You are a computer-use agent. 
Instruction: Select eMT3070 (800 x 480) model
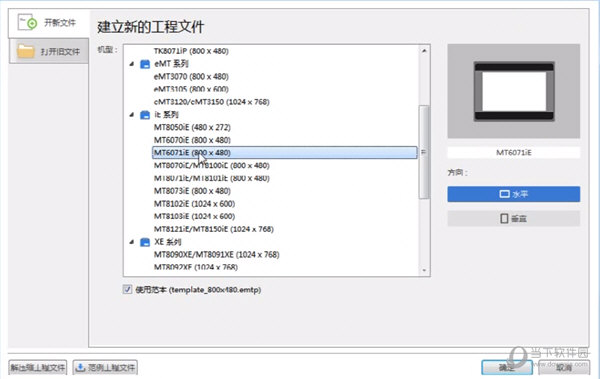point(191,77)
